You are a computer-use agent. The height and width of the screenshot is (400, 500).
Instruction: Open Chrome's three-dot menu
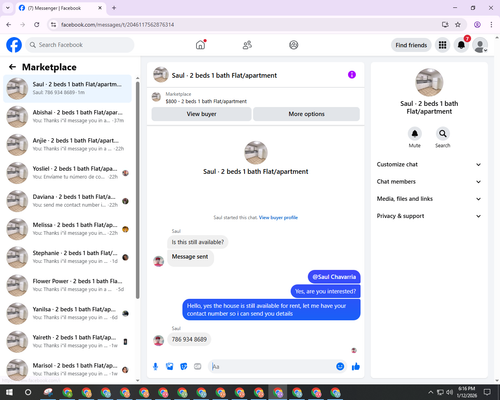pyautogui.click(x=491, y=25)
